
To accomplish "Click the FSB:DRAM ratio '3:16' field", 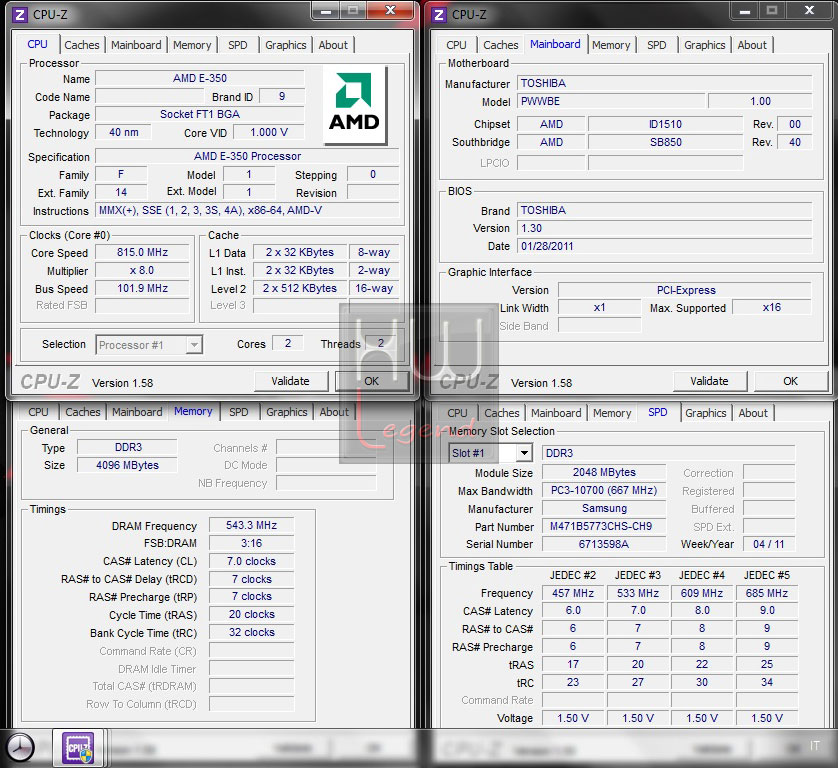I will coord(251,544).
